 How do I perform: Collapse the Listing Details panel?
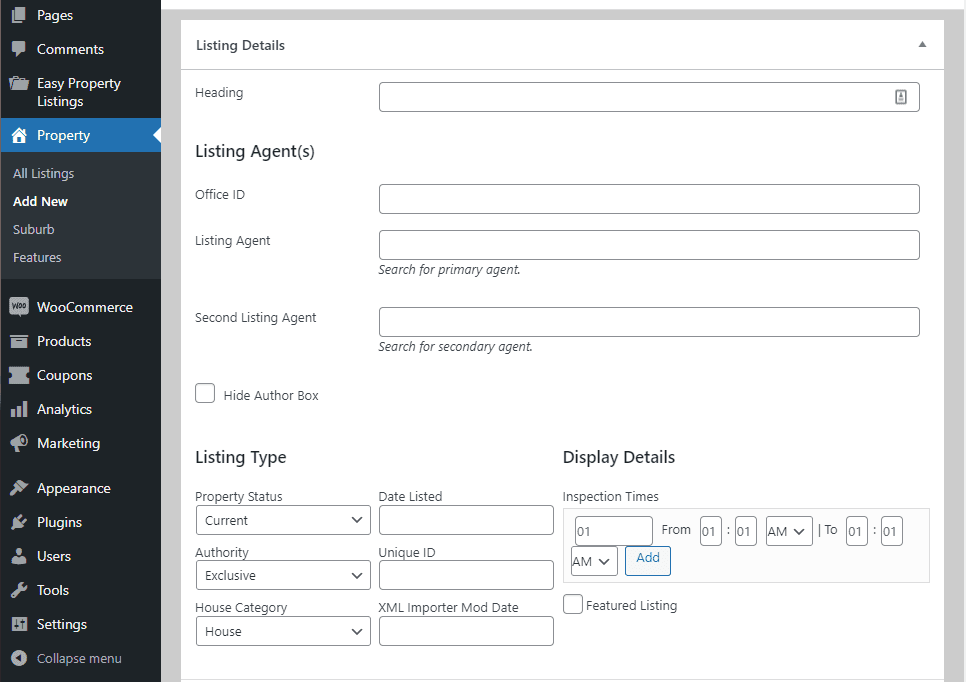923,45
